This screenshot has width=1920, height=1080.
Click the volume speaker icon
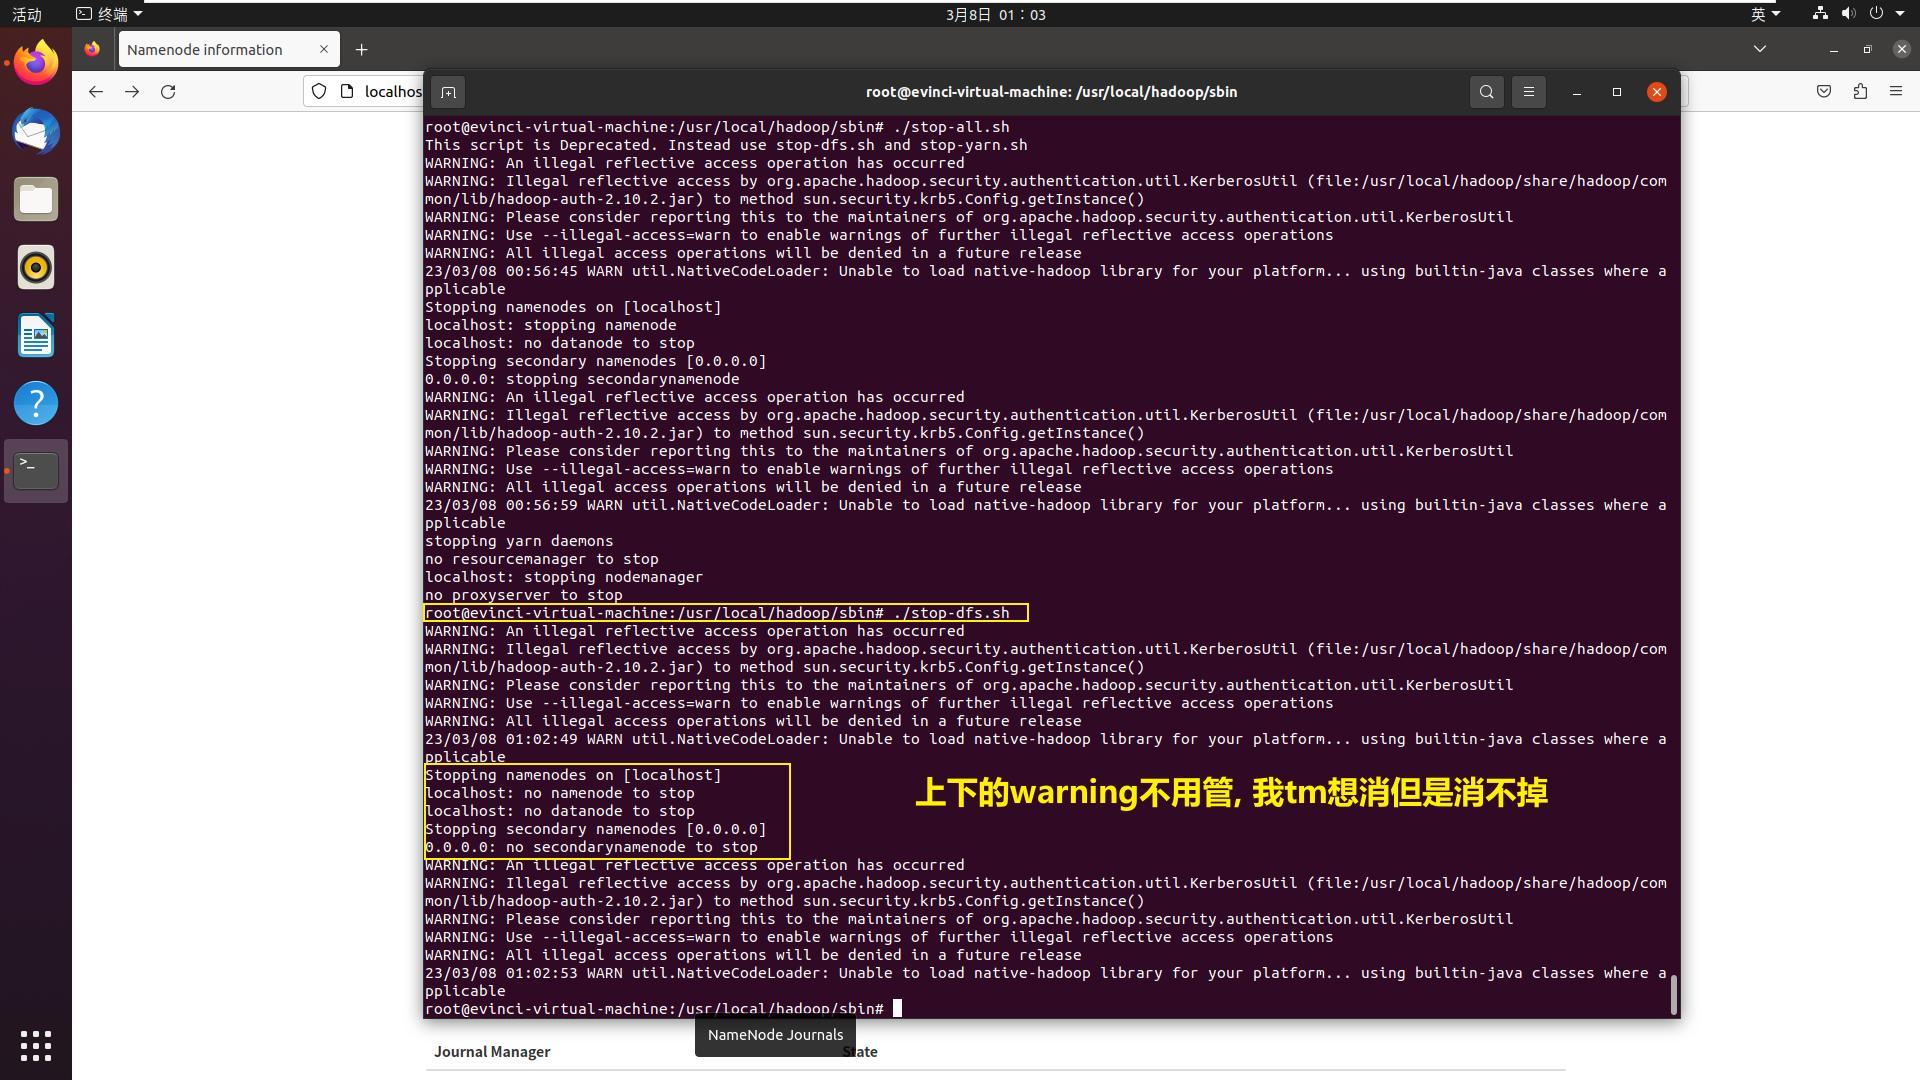point(1848,14)
